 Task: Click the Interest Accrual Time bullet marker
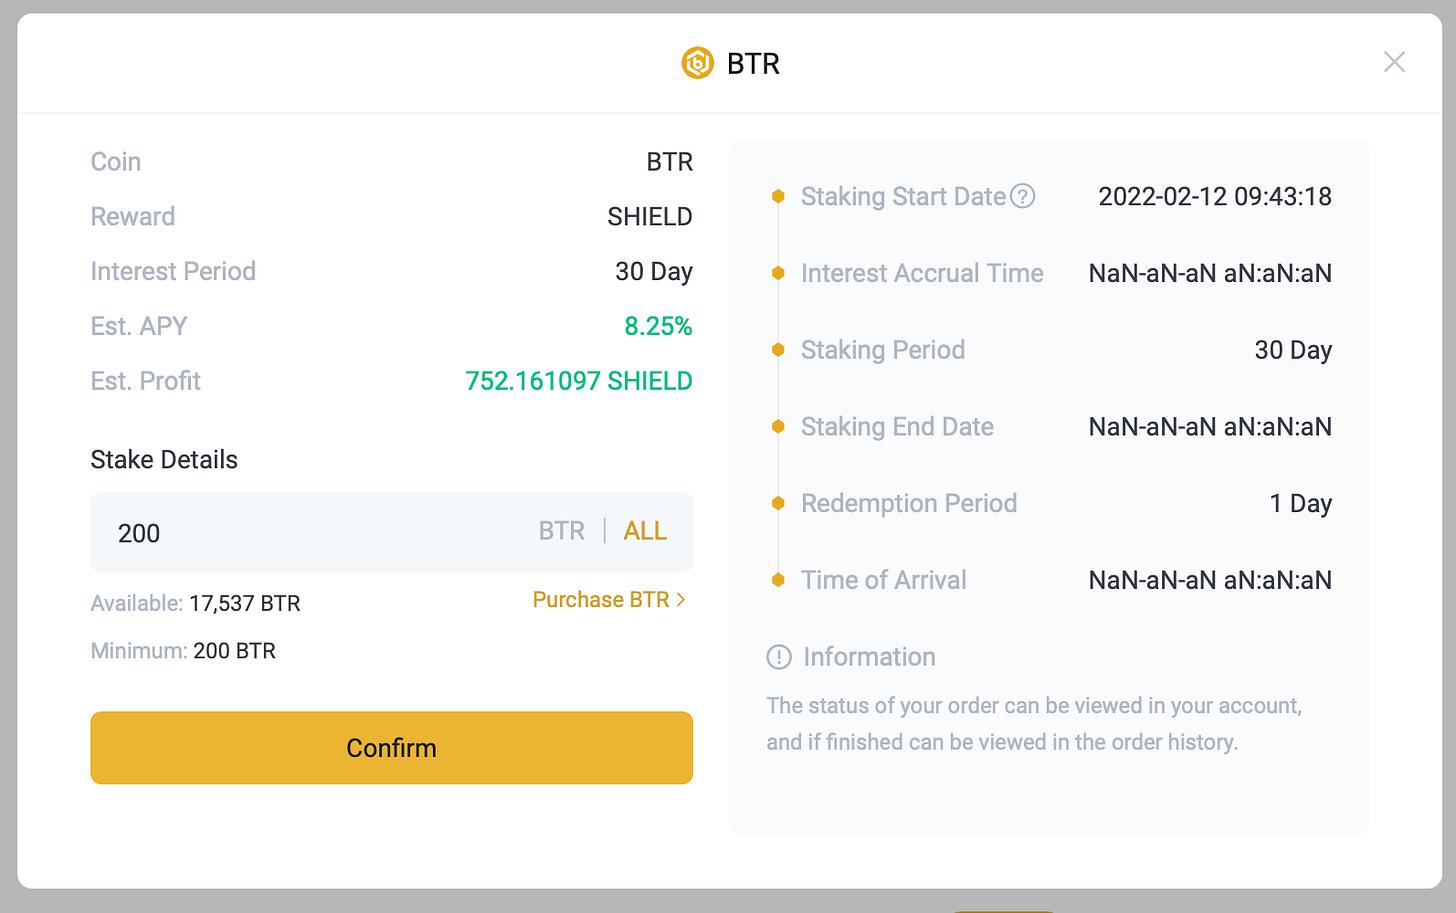tap(778, 273)
